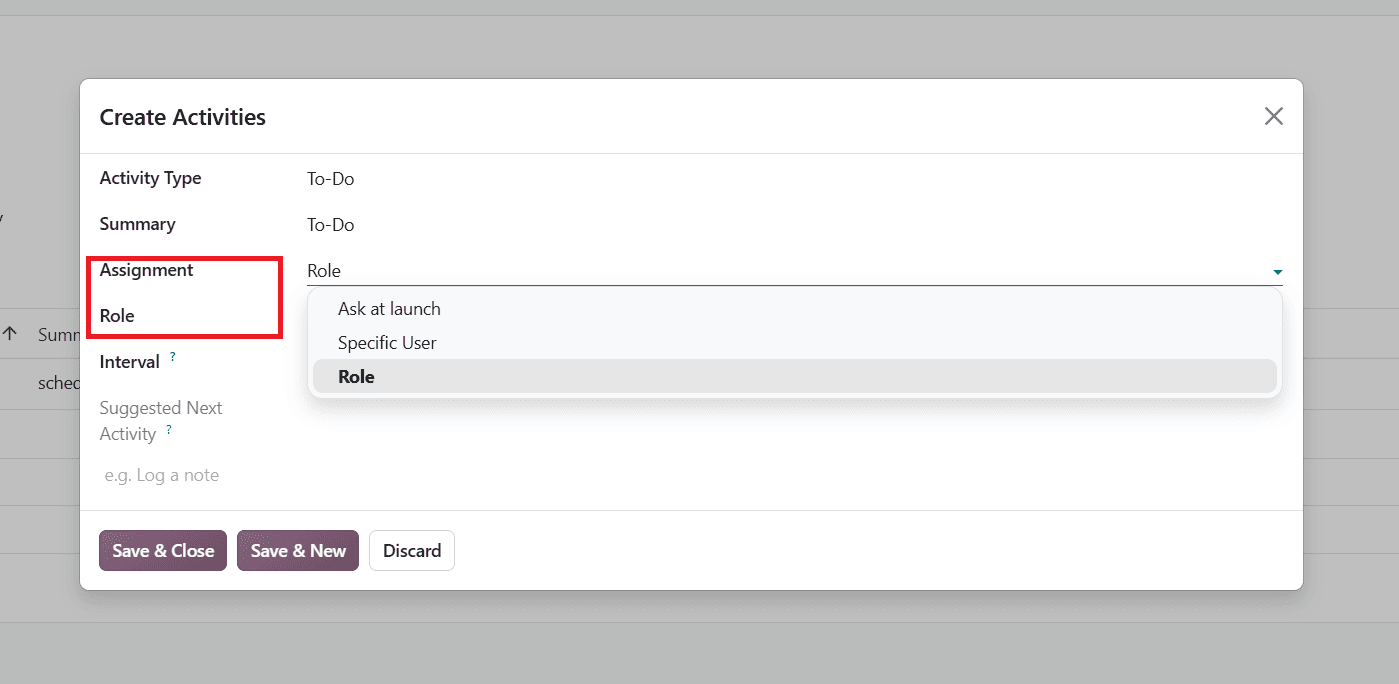Click the 'Activity Type' label
Screen dimensions: 1399x684
(x=151, y=178)
